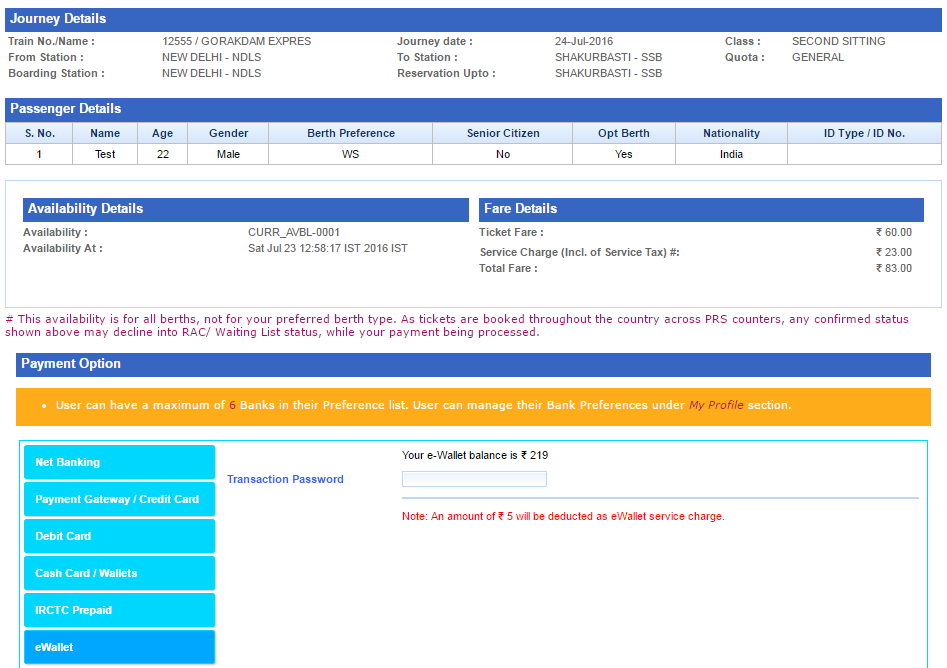This screenshot has height=668, width=947.
Task: Click the eWallet payment tab
Action: 119,647
